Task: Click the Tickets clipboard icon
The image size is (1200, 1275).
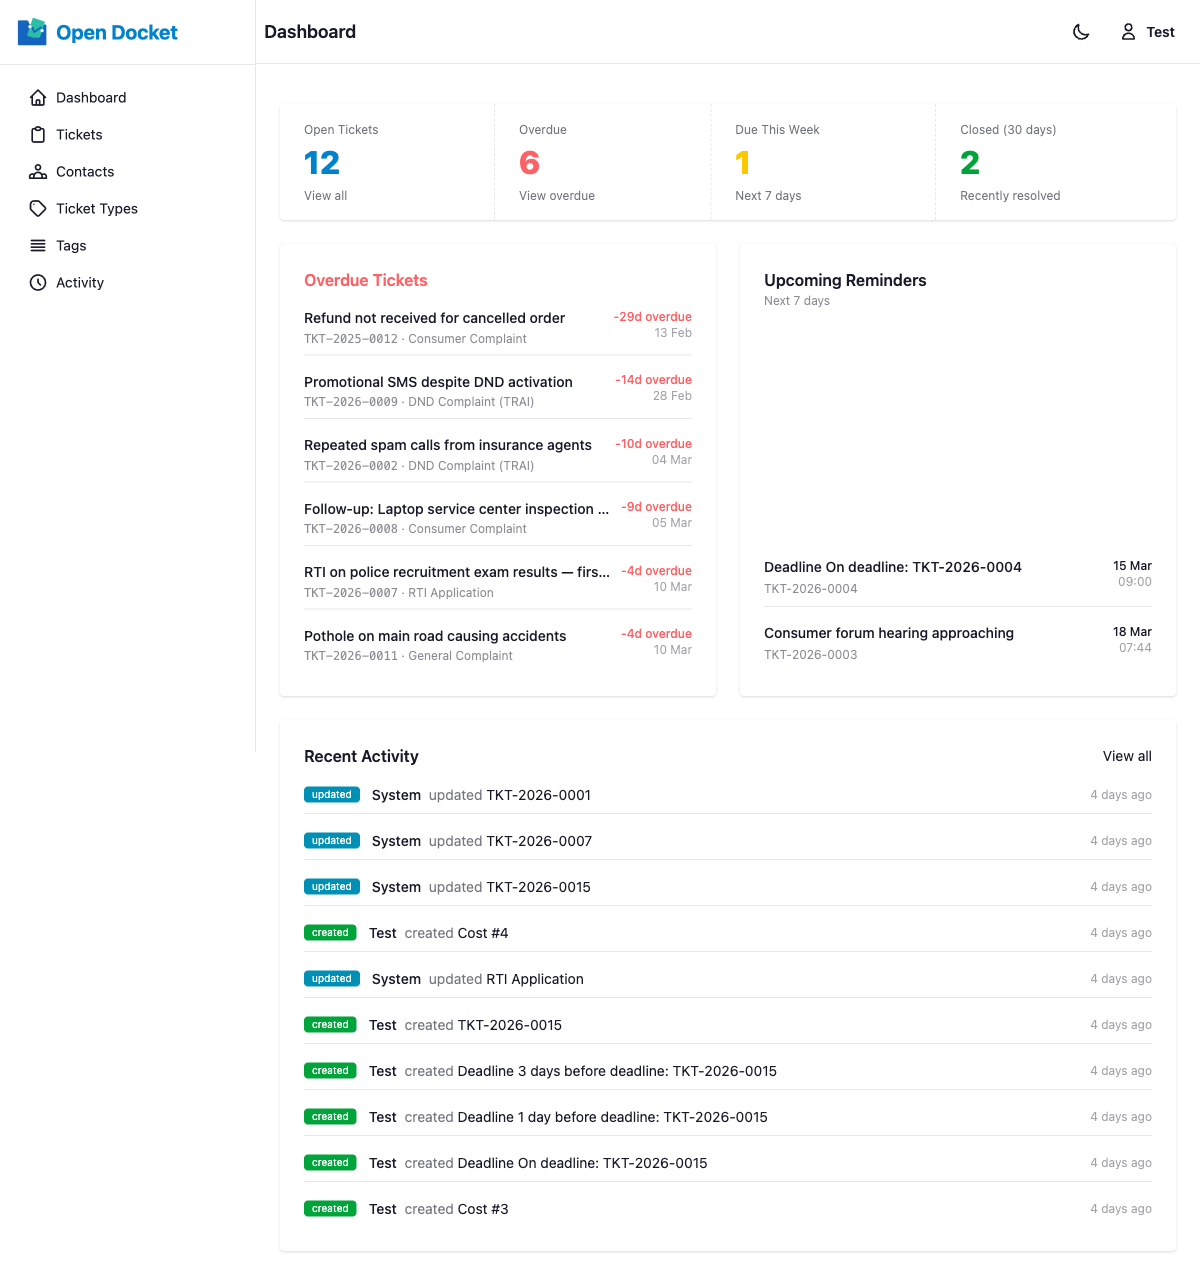Action: point(38,135)
